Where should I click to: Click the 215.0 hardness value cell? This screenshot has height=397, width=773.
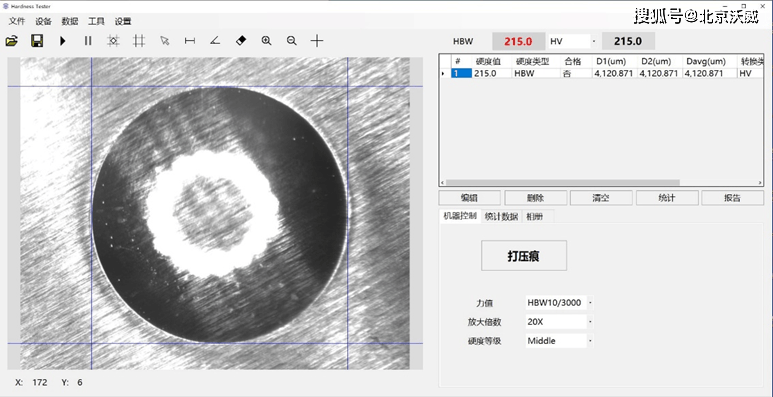tap(492, 73)
